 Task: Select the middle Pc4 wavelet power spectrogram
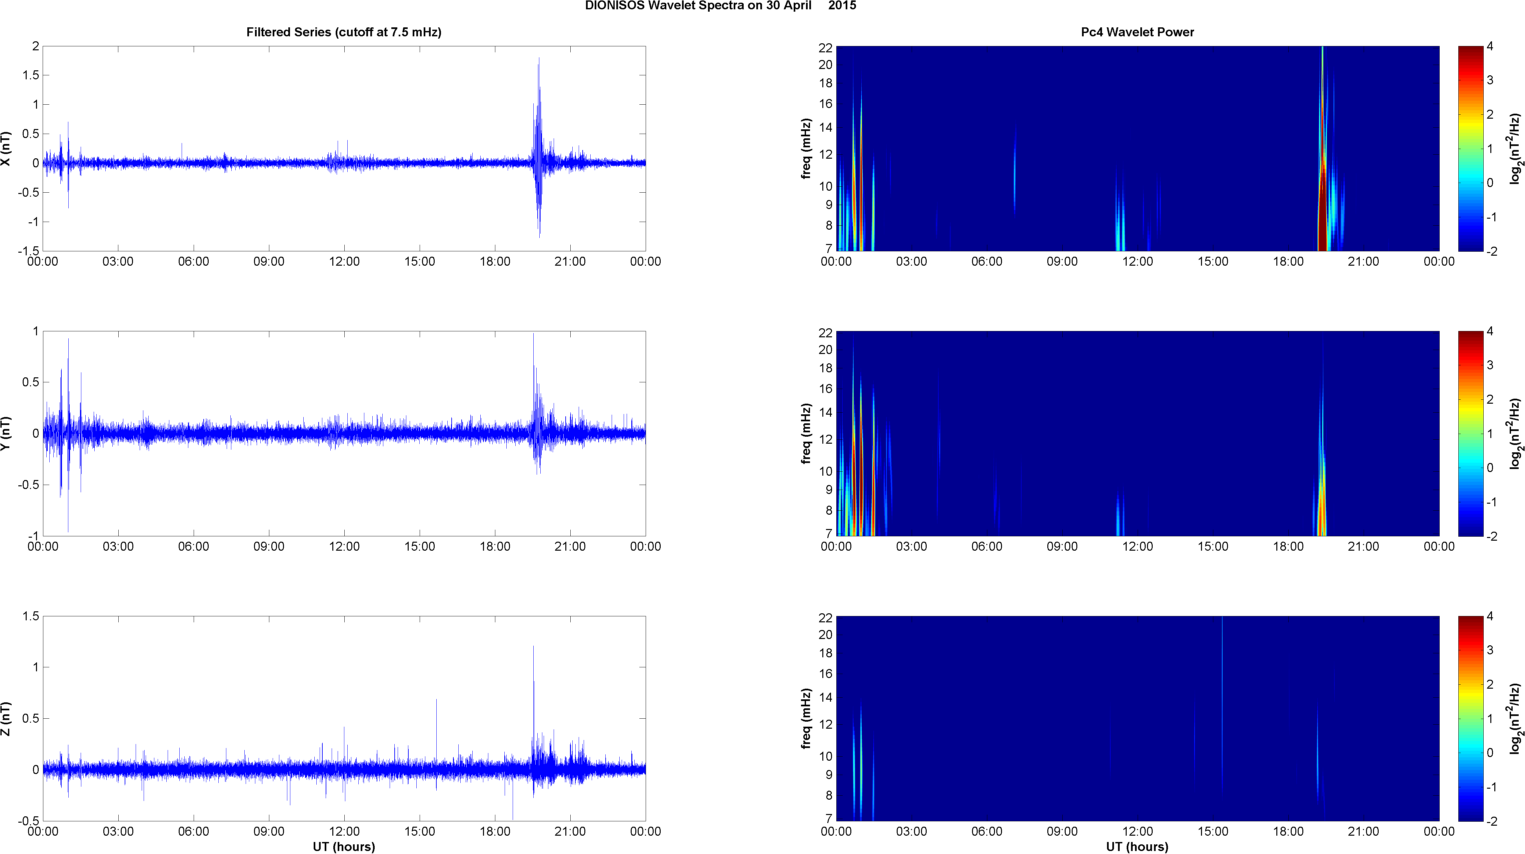pos(1137,433)
